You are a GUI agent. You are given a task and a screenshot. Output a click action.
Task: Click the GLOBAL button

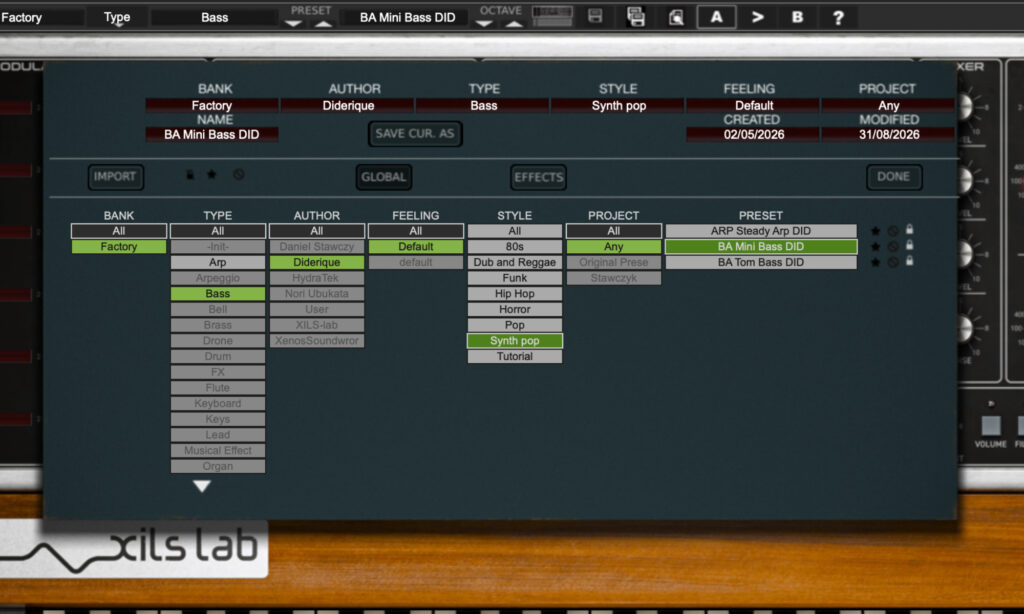[x=383, y=176]
